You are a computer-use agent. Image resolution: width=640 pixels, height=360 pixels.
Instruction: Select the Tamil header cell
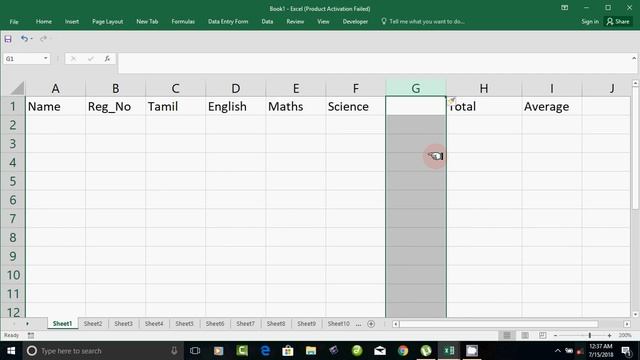point(176,106)
